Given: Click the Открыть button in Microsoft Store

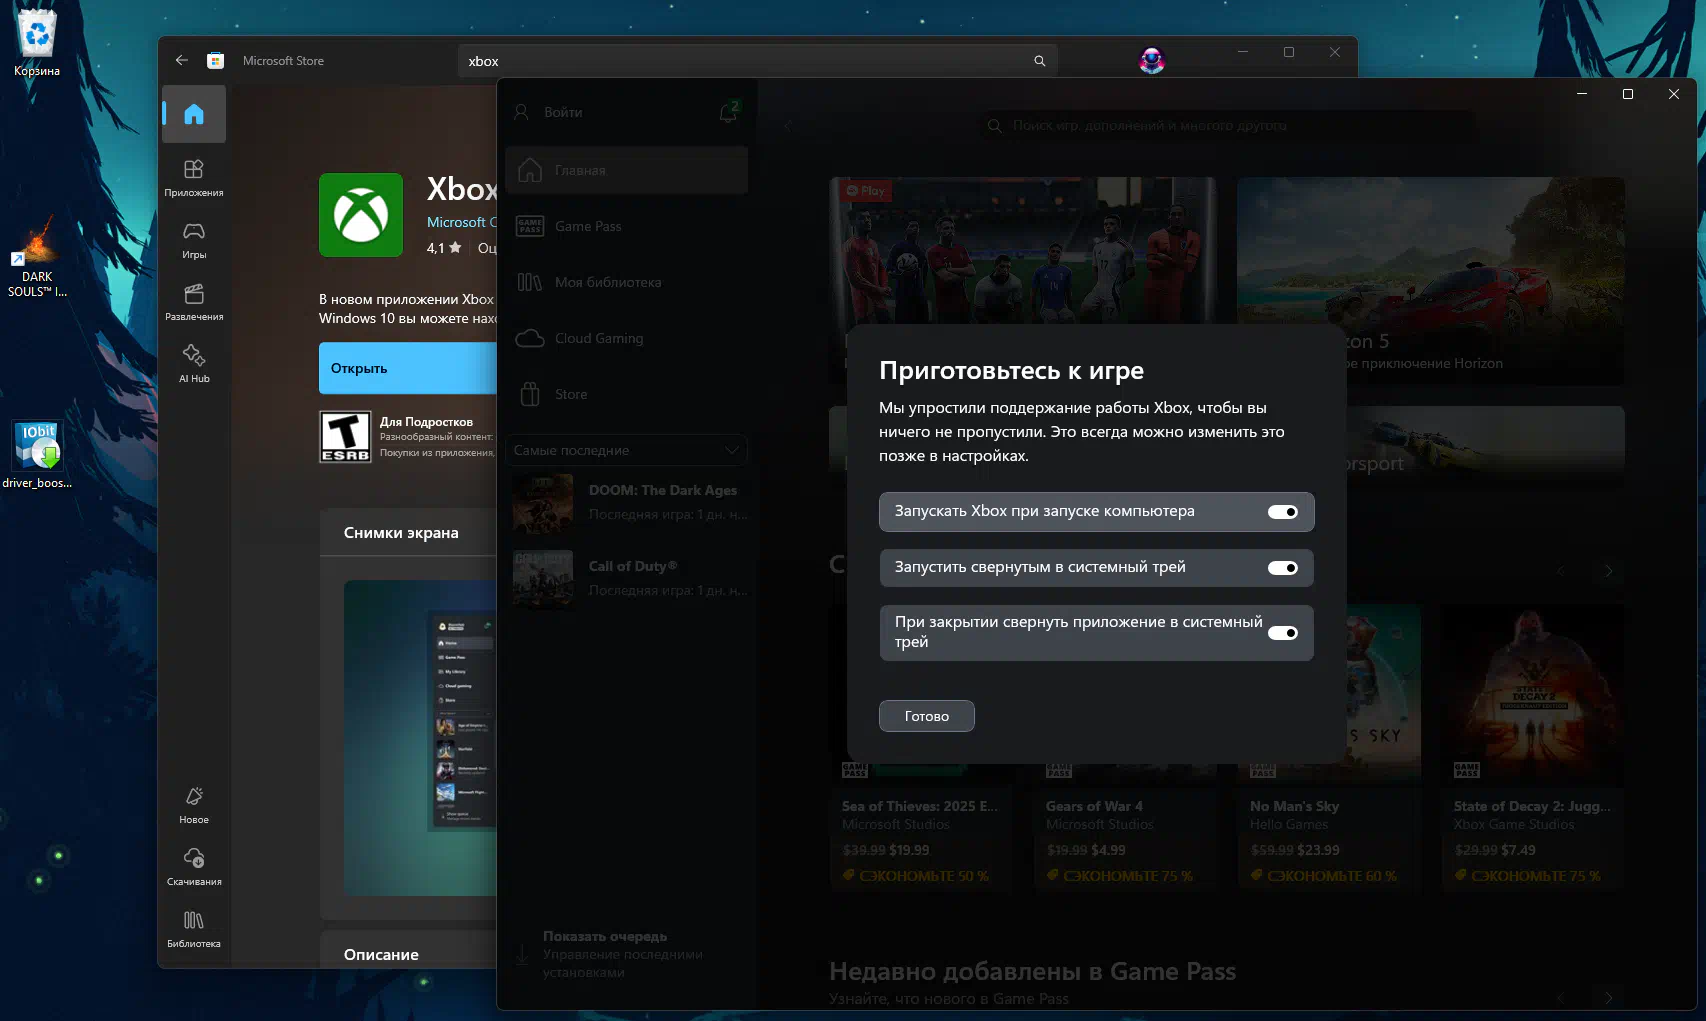Looking at the screenshot, I should point(408,368).
